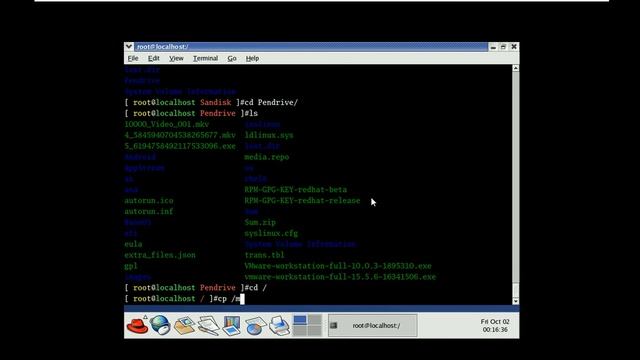The width and height of the screenshot is (640, 360).
Task: Open the Edit menu
Action: pos(153,58)
